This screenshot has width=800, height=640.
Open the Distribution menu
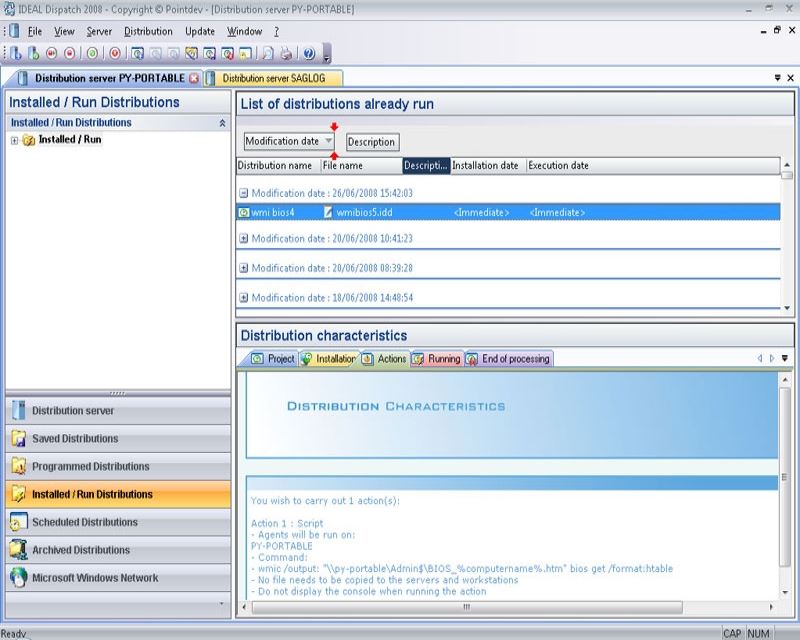point(148,31)
